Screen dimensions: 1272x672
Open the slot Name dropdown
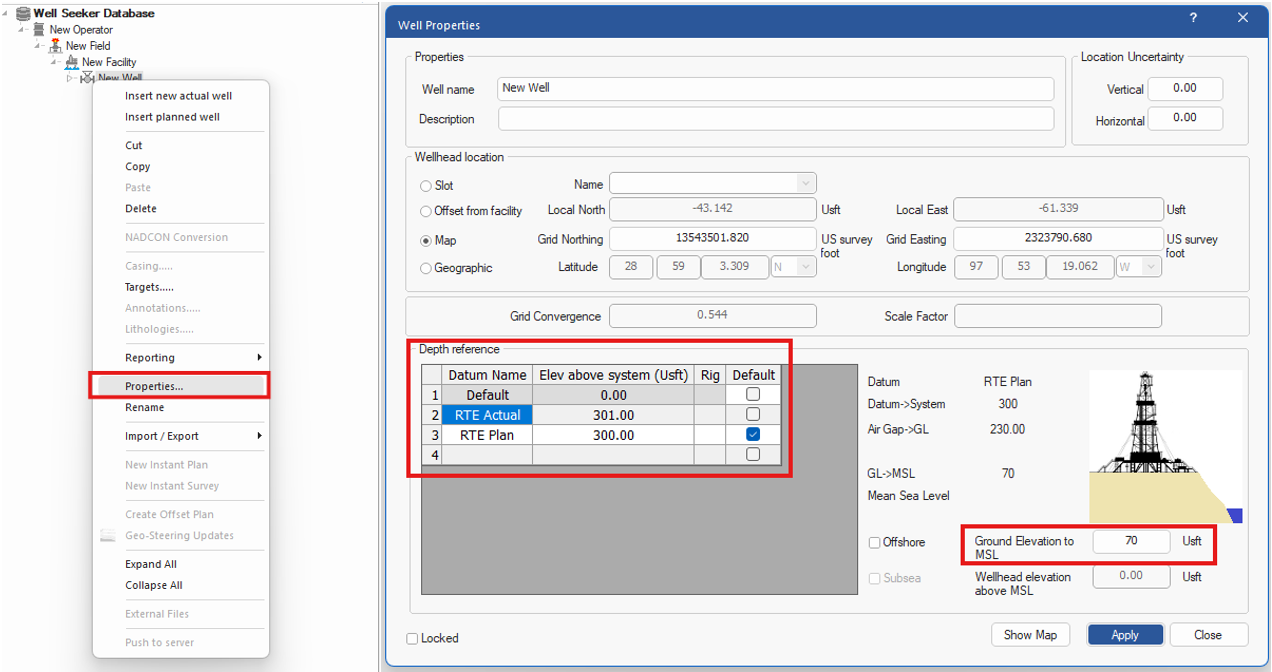(x=805, y=184)
